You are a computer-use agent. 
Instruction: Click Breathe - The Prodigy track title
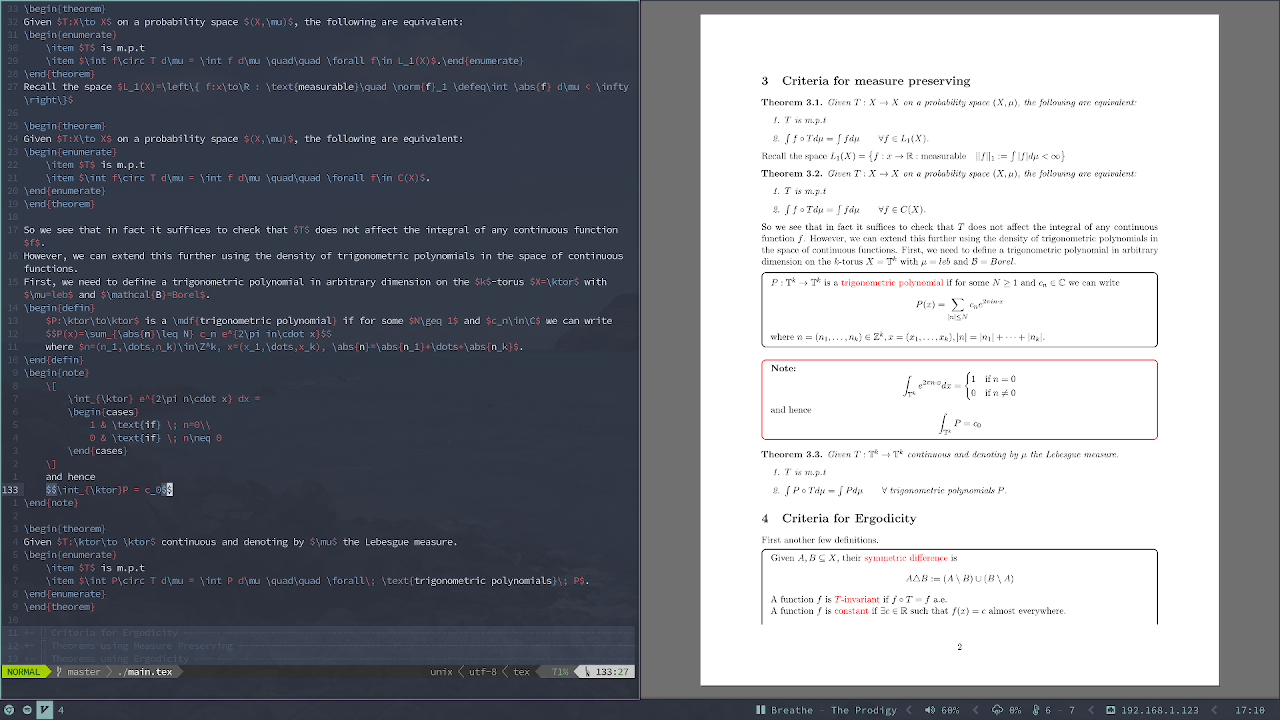point(834,710)
